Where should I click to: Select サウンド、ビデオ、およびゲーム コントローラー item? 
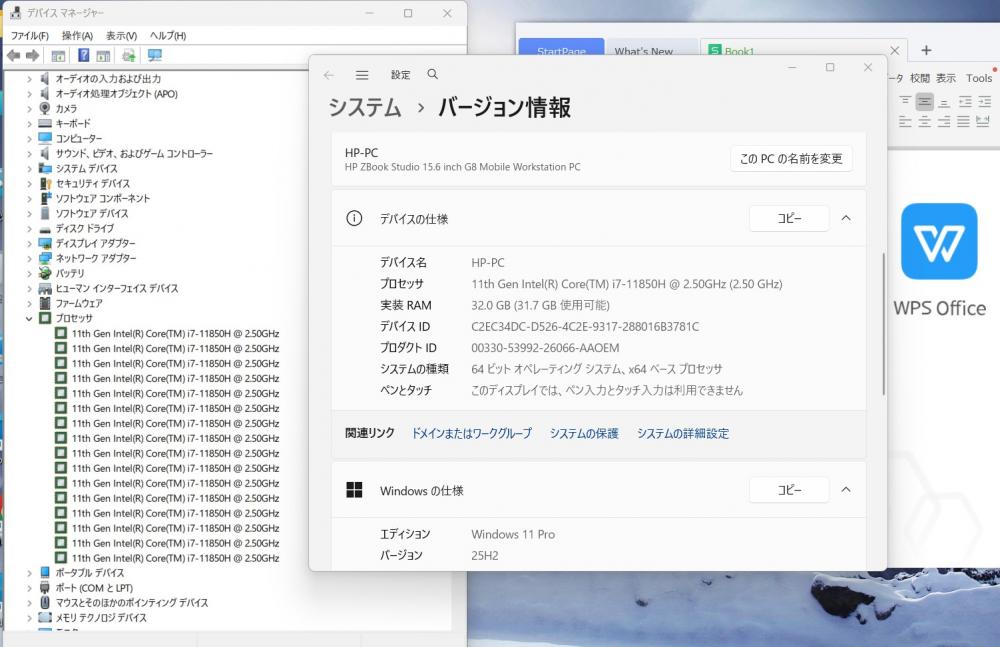(134, 154)
